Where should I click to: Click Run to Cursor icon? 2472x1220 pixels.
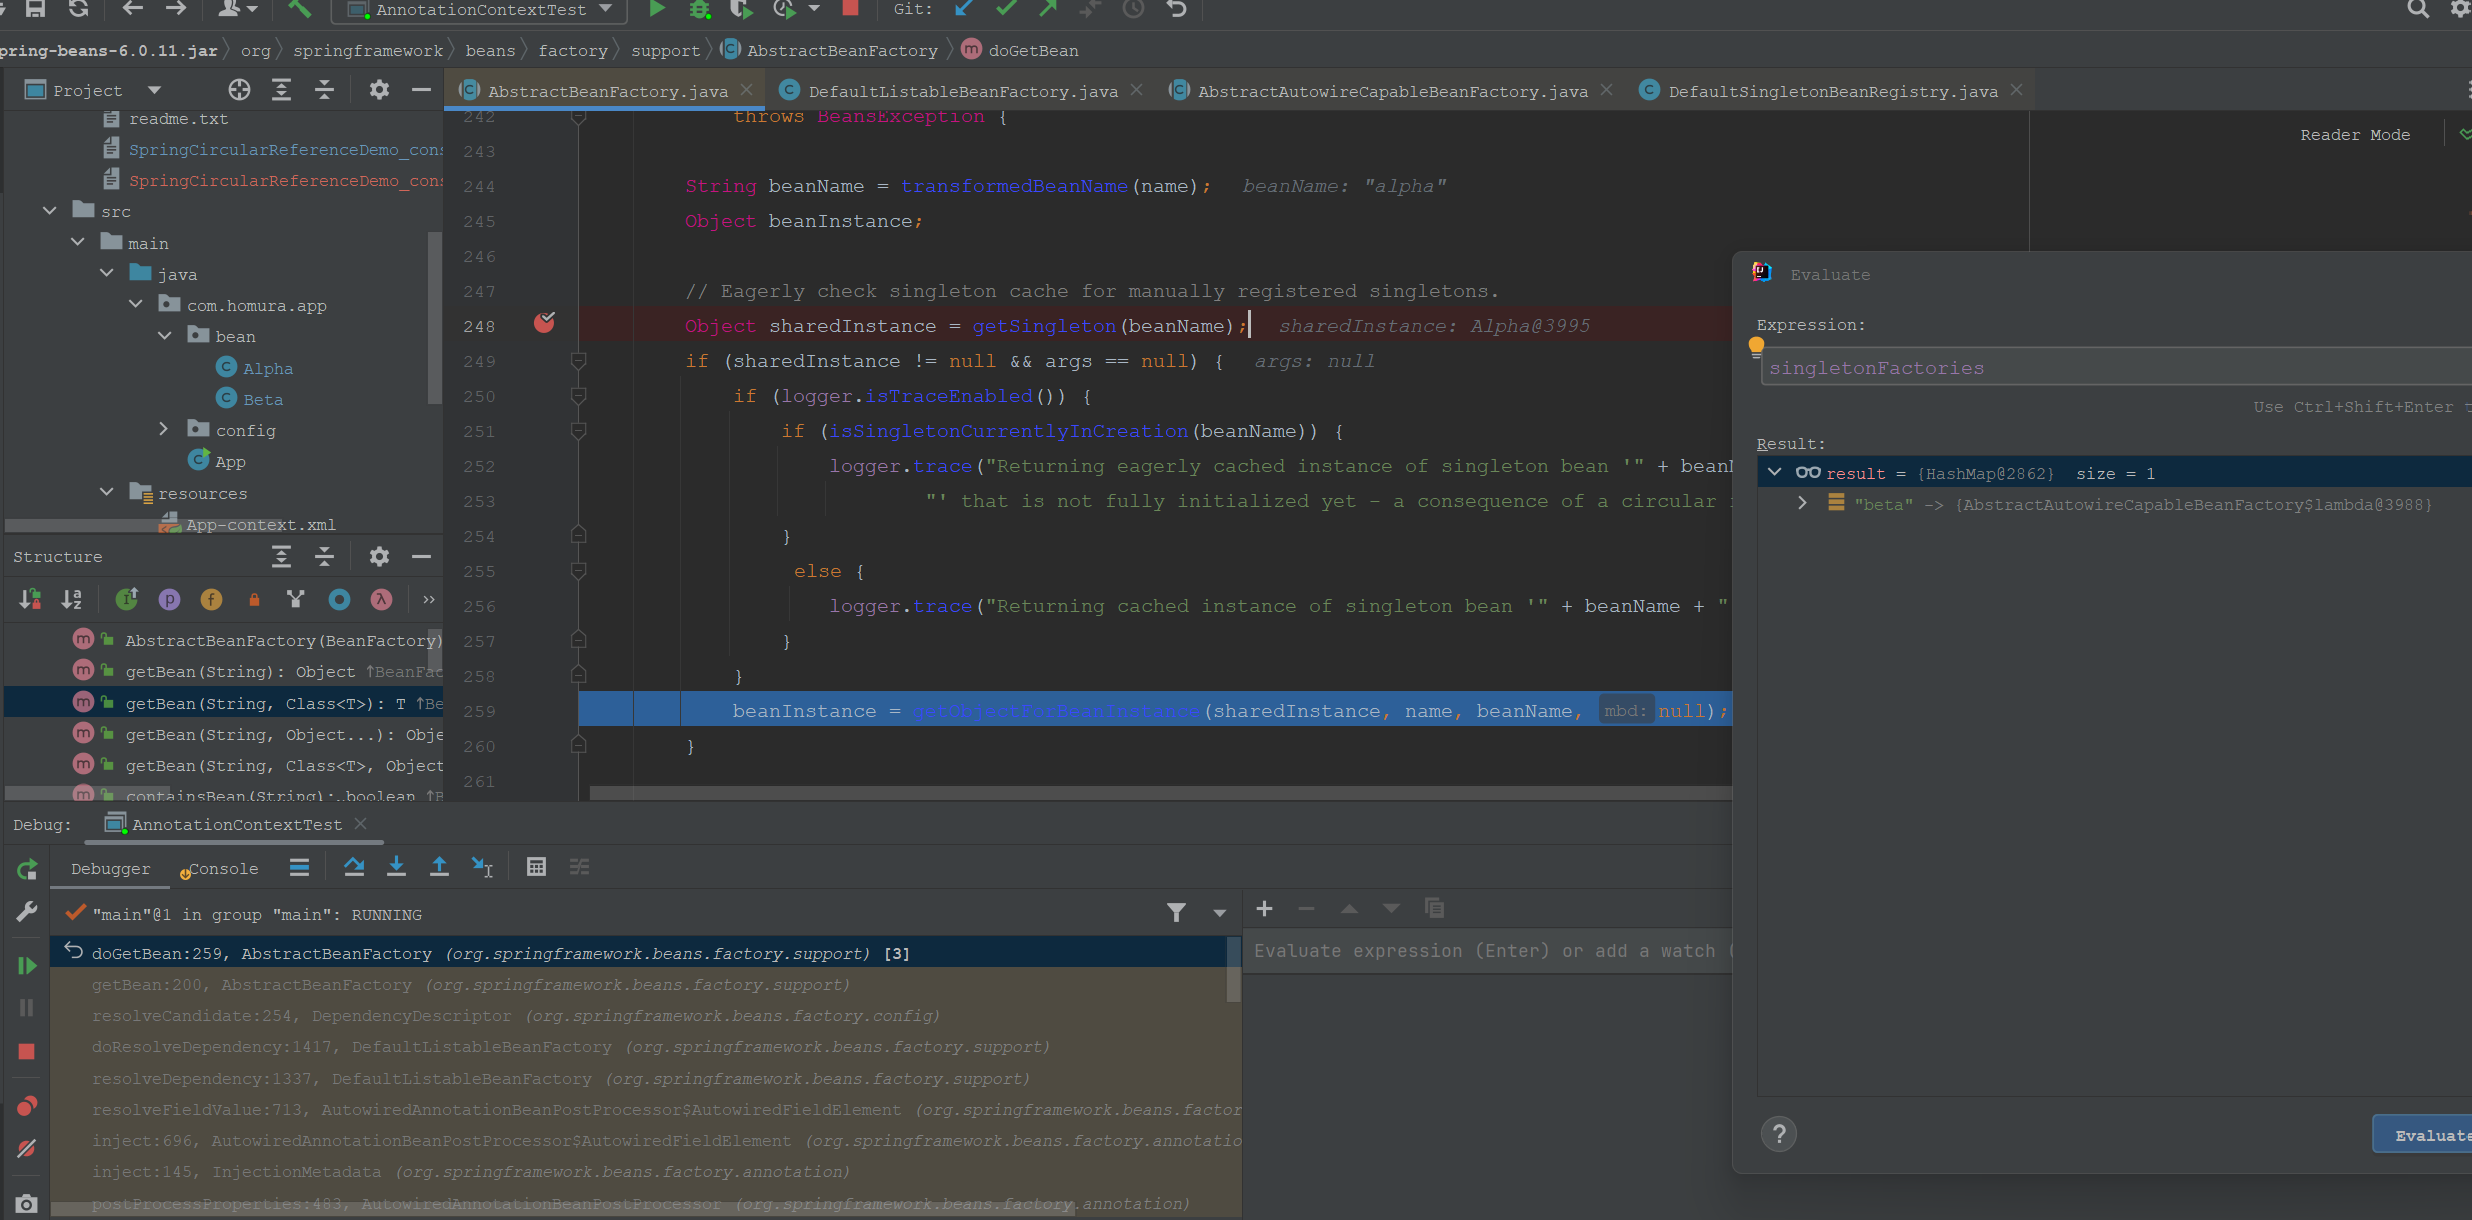tap(482, 867)
